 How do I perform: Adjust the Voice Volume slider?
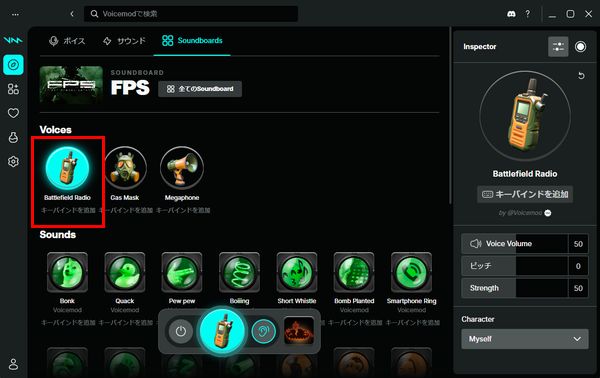514,244
